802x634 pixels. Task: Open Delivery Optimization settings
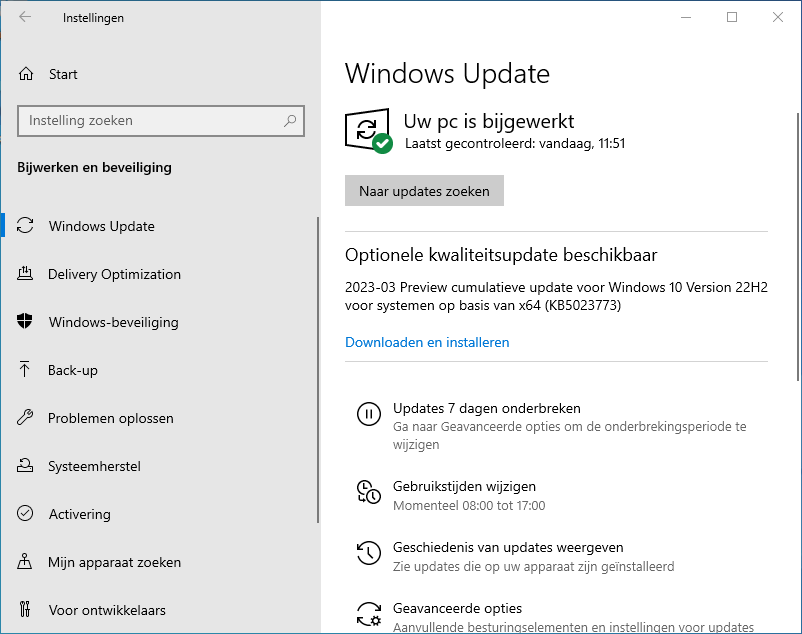(x=114, y=274)
